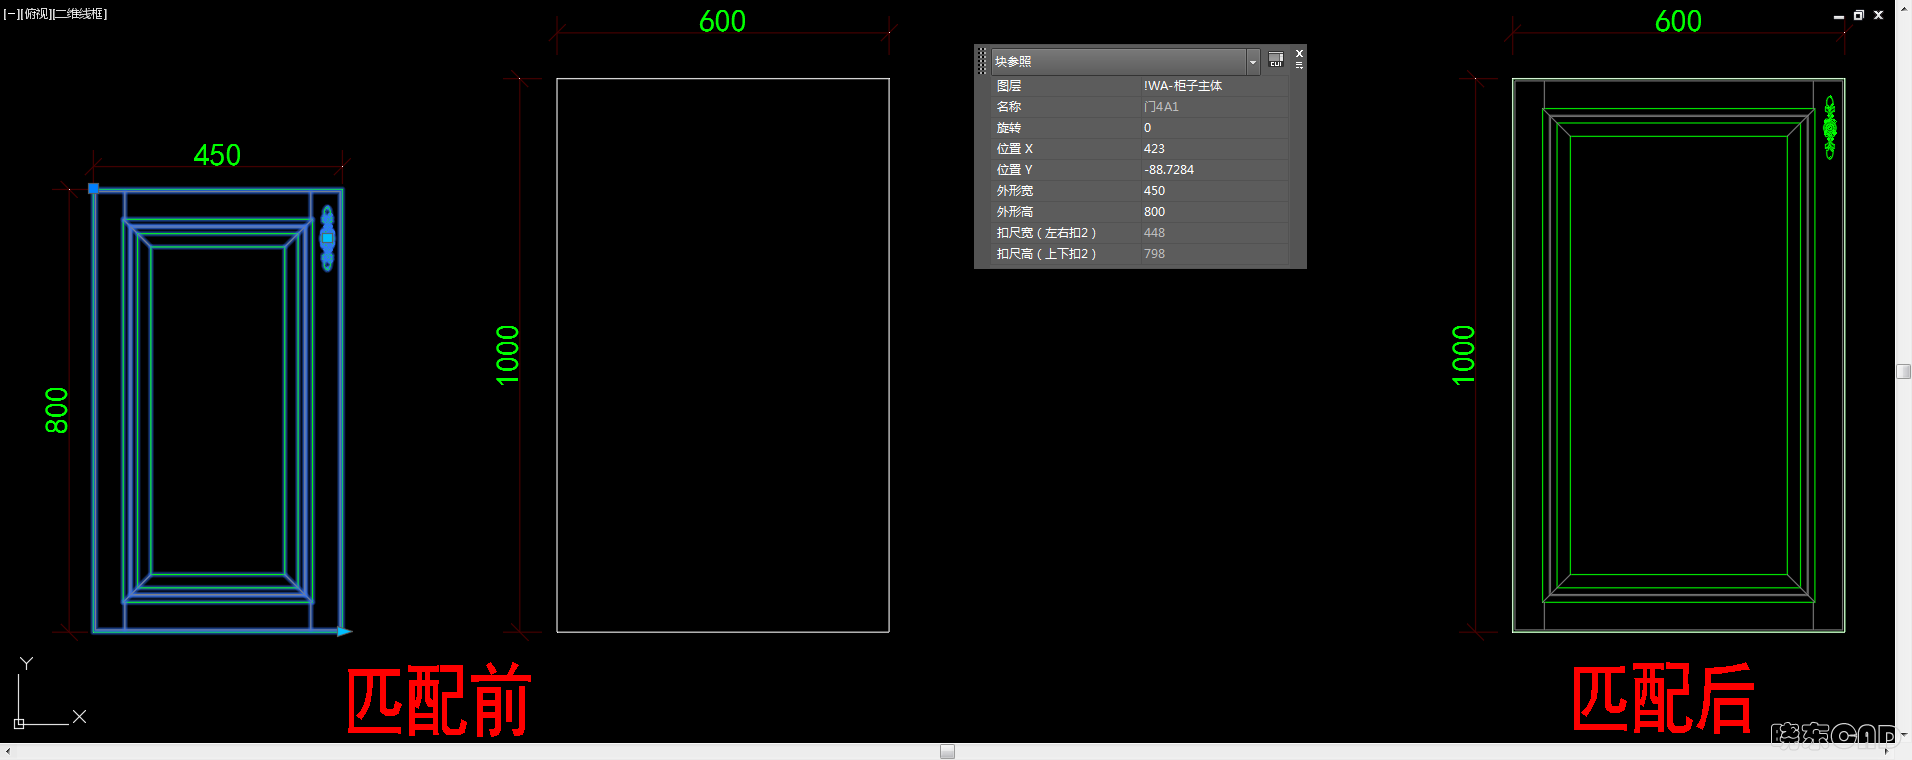Click the CUI customize icon in Quick Properties

[x=1276, y=60]
